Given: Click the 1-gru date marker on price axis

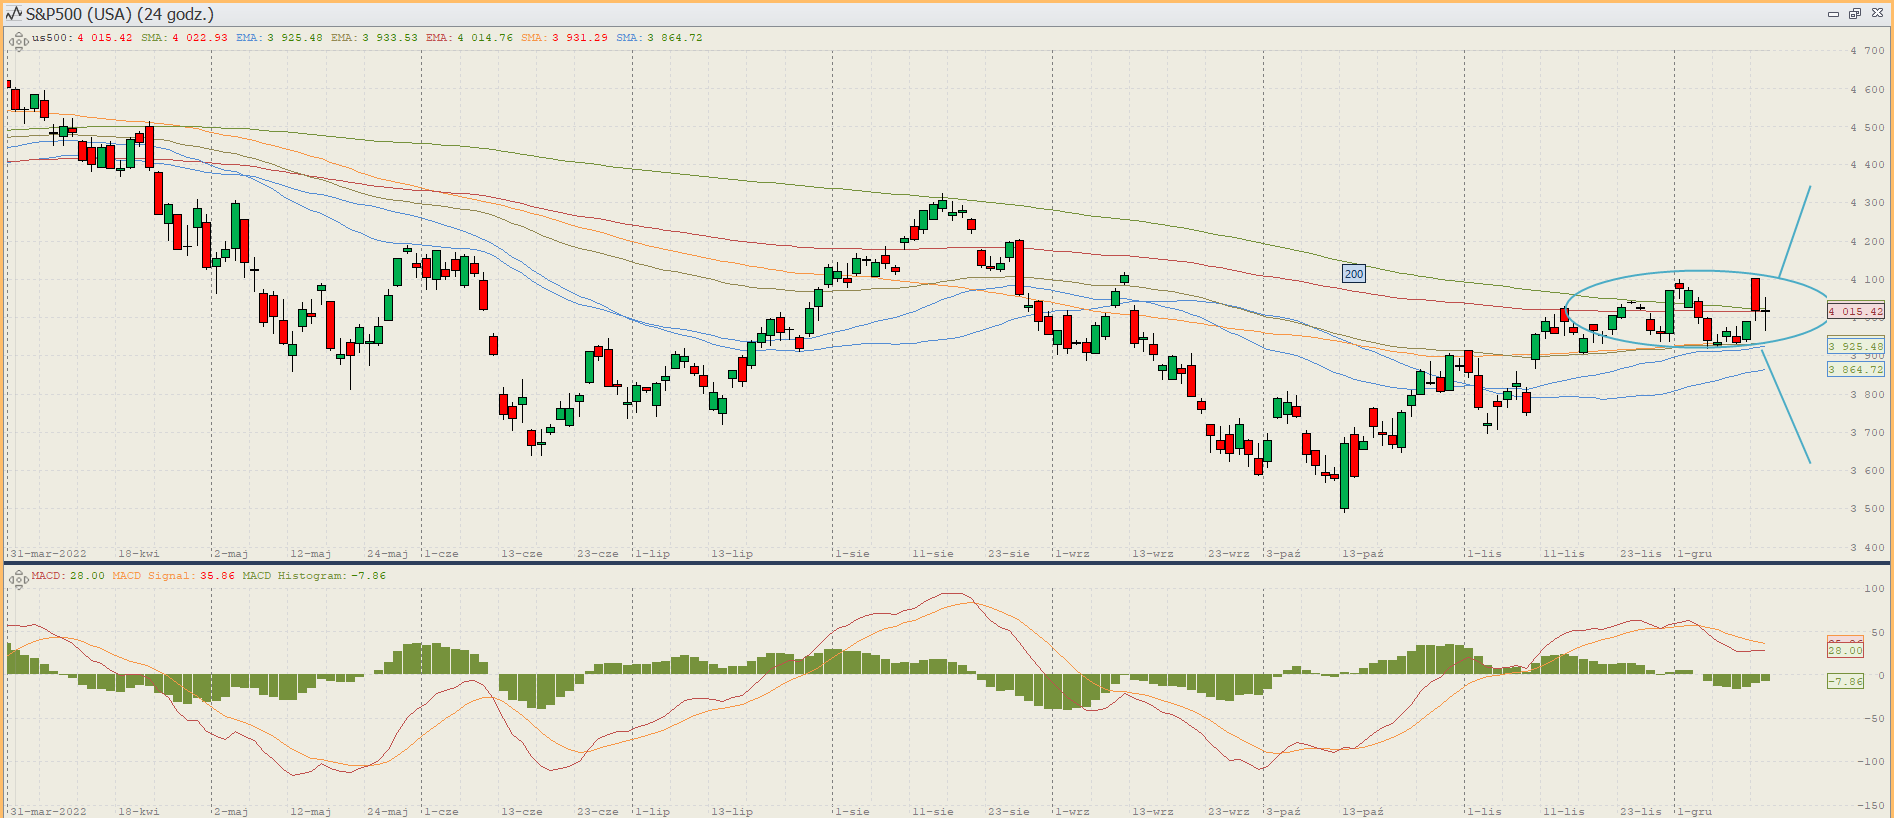Looking at the screenshot, I should (1694, 553).
